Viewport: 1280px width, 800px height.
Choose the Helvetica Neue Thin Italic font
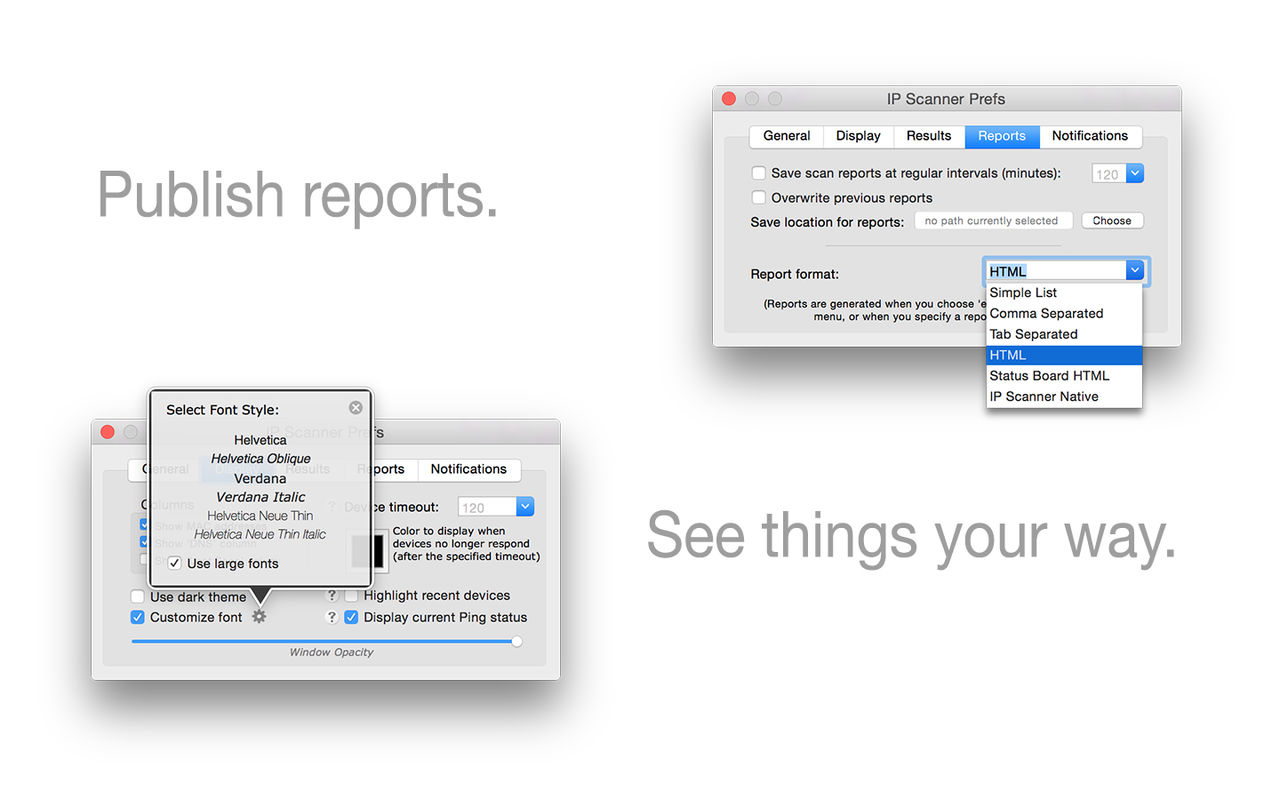tap(260, 534)
